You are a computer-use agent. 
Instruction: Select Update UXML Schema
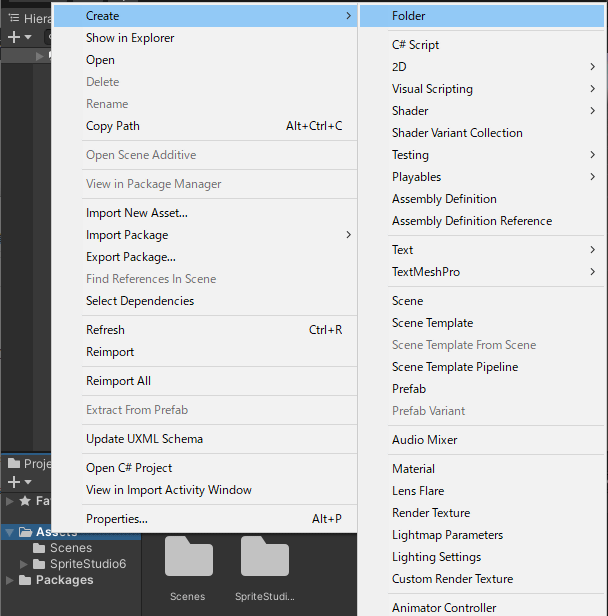(205, 439)
